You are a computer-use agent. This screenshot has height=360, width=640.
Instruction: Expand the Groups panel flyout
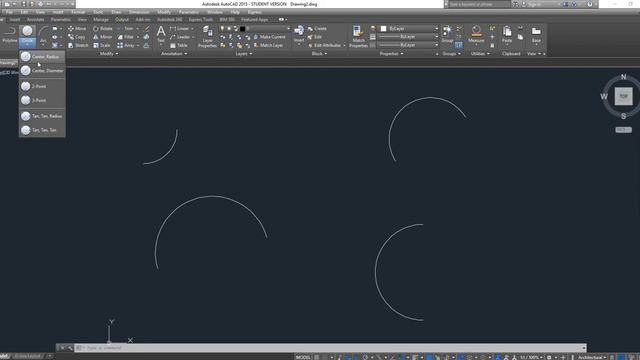coord(451,53)
